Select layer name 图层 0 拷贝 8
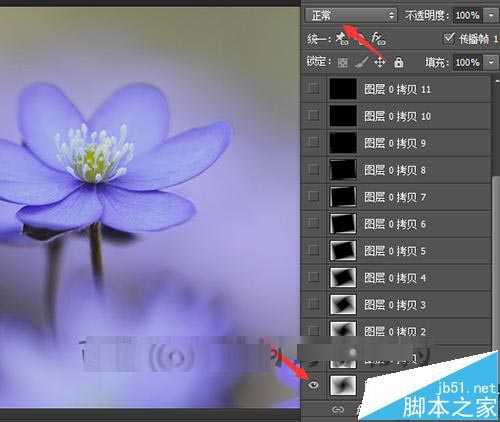The image size is (500, 422). tap(395, 170)
